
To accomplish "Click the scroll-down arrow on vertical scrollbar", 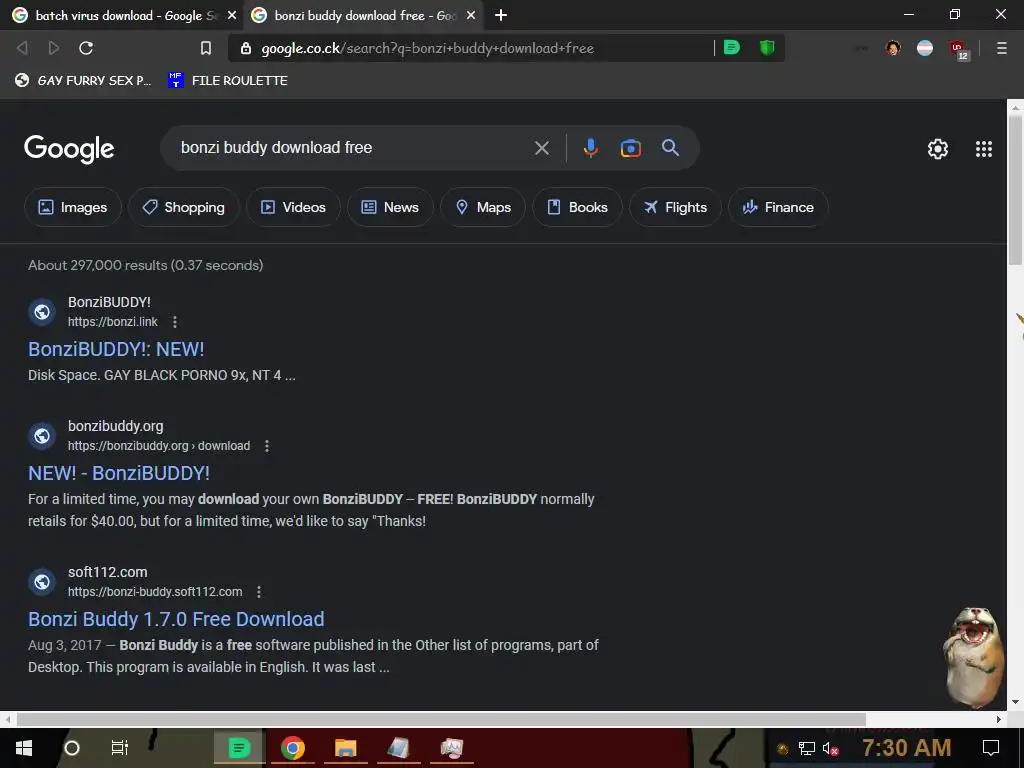I will [x=1015, y=702].
